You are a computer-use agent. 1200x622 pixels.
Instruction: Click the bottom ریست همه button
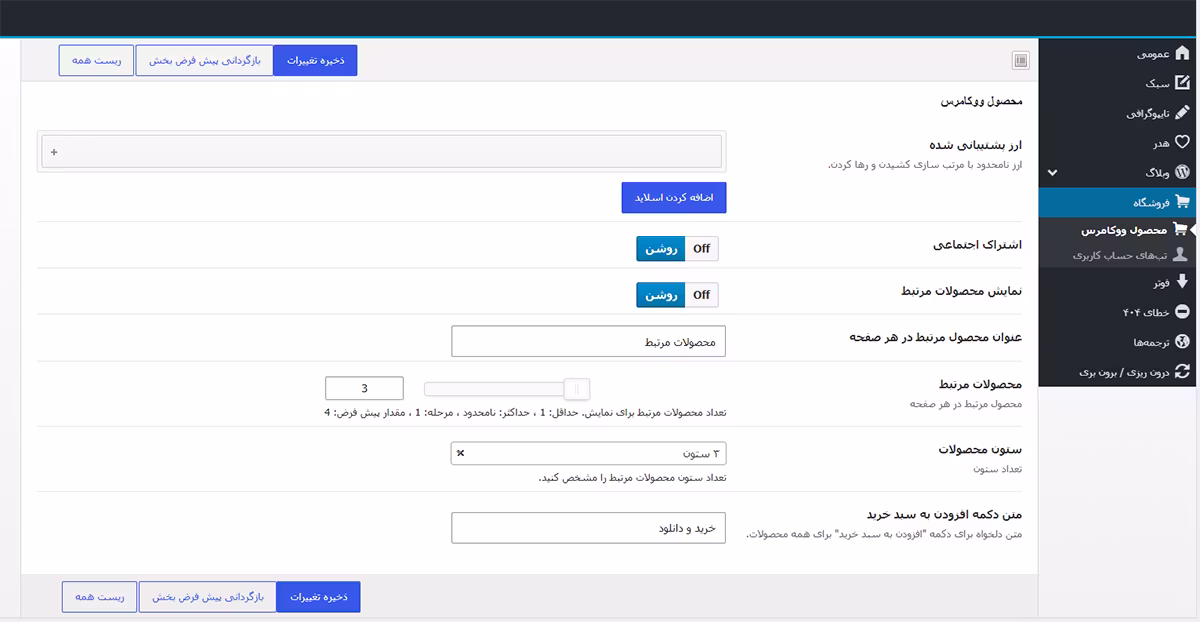click(99, 597)
